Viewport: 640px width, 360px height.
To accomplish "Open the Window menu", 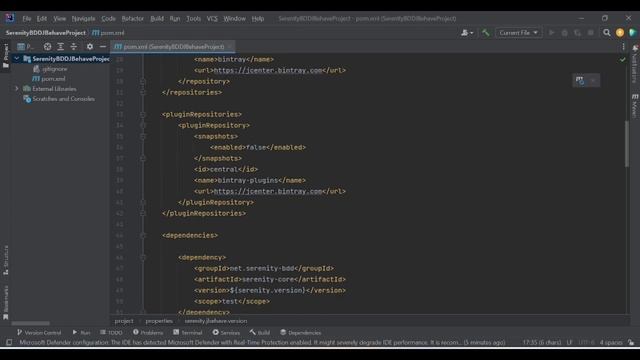I will click(x=234, y=19).
